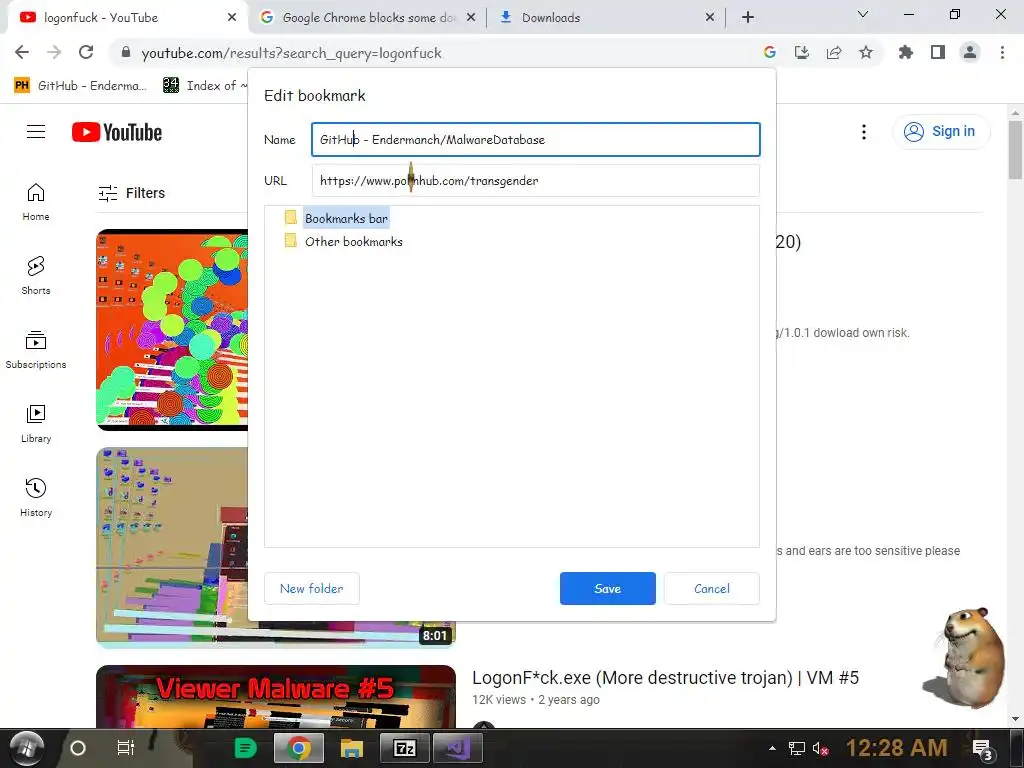Open YouTube hamburger guide menu
The width and height of the screenshot is (1024, 768).
pyautogui.click(x=36, y=132)
